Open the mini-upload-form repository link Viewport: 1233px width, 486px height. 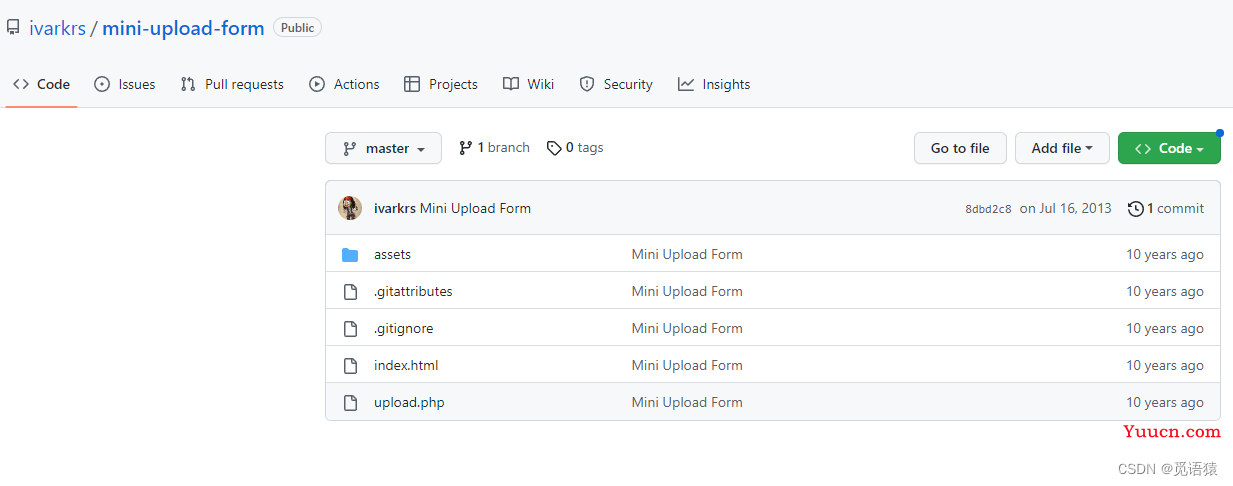click(183, 28)
